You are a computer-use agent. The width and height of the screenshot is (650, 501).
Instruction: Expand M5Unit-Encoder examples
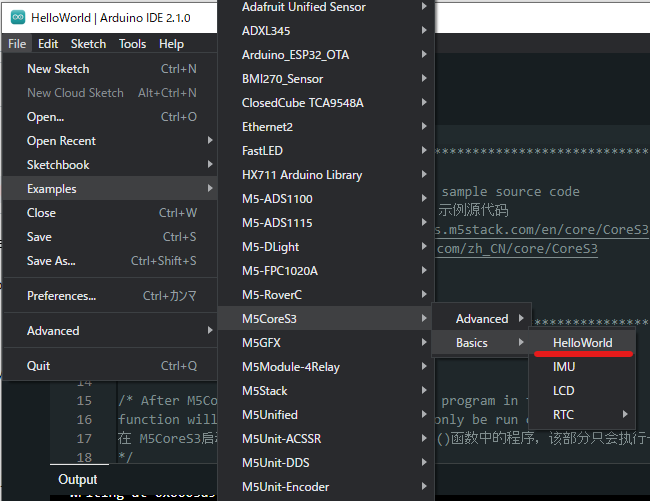pyautogui.click(x=326, y=487)
